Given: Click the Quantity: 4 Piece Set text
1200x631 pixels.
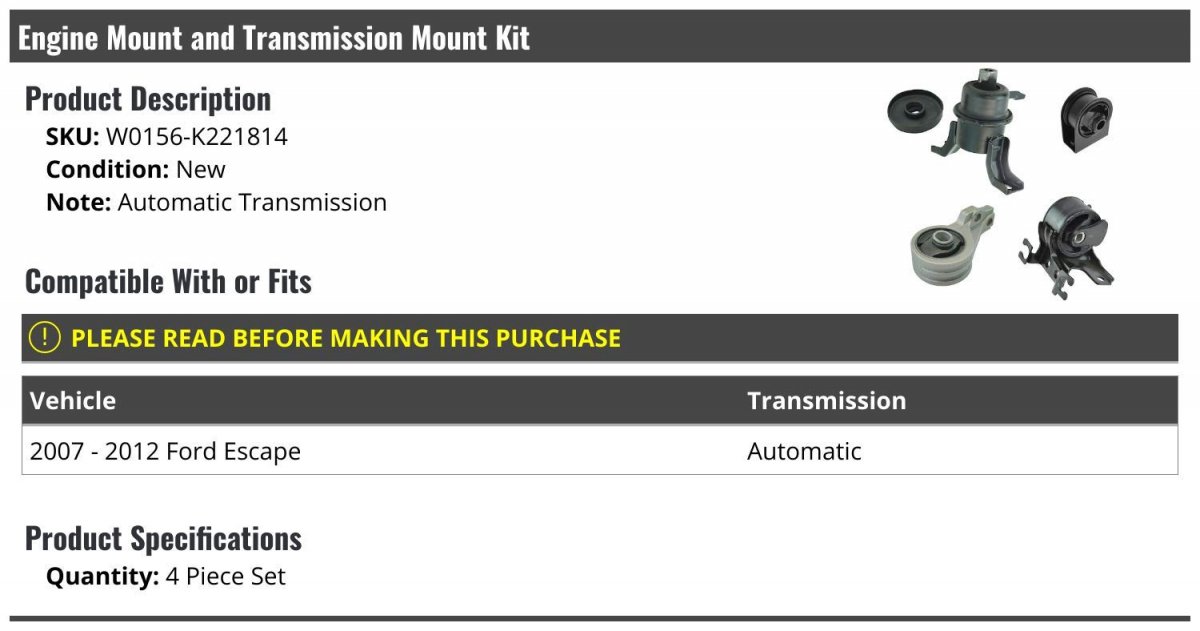Looking at the screenshot, I should click(166, 577).
